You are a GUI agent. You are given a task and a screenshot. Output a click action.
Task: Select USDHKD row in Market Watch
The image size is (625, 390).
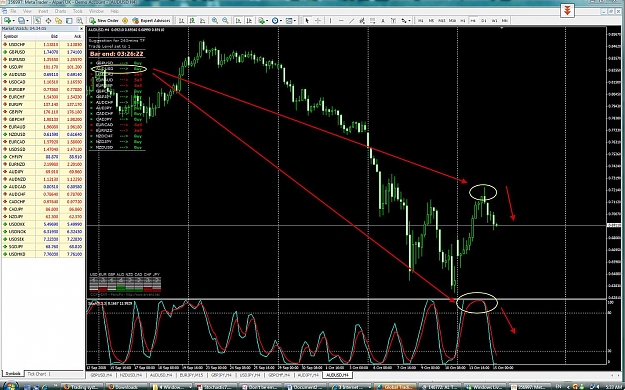(x=43, y=254)
